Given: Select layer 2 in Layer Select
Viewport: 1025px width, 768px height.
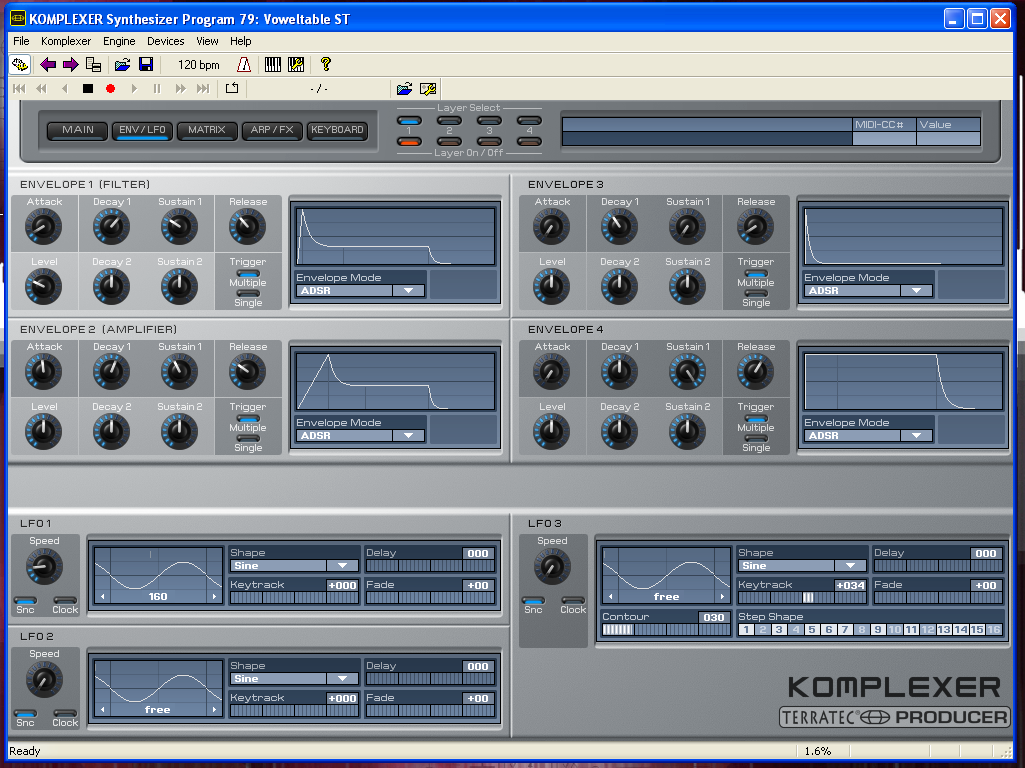Looking at the screenshot, I should pyautogui.click(x=449, y=121).
